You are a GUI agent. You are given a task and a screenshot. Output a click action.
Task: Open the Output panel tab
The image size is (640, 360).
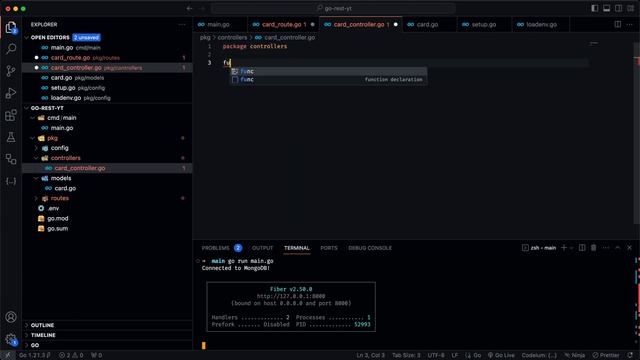[262, 248]
